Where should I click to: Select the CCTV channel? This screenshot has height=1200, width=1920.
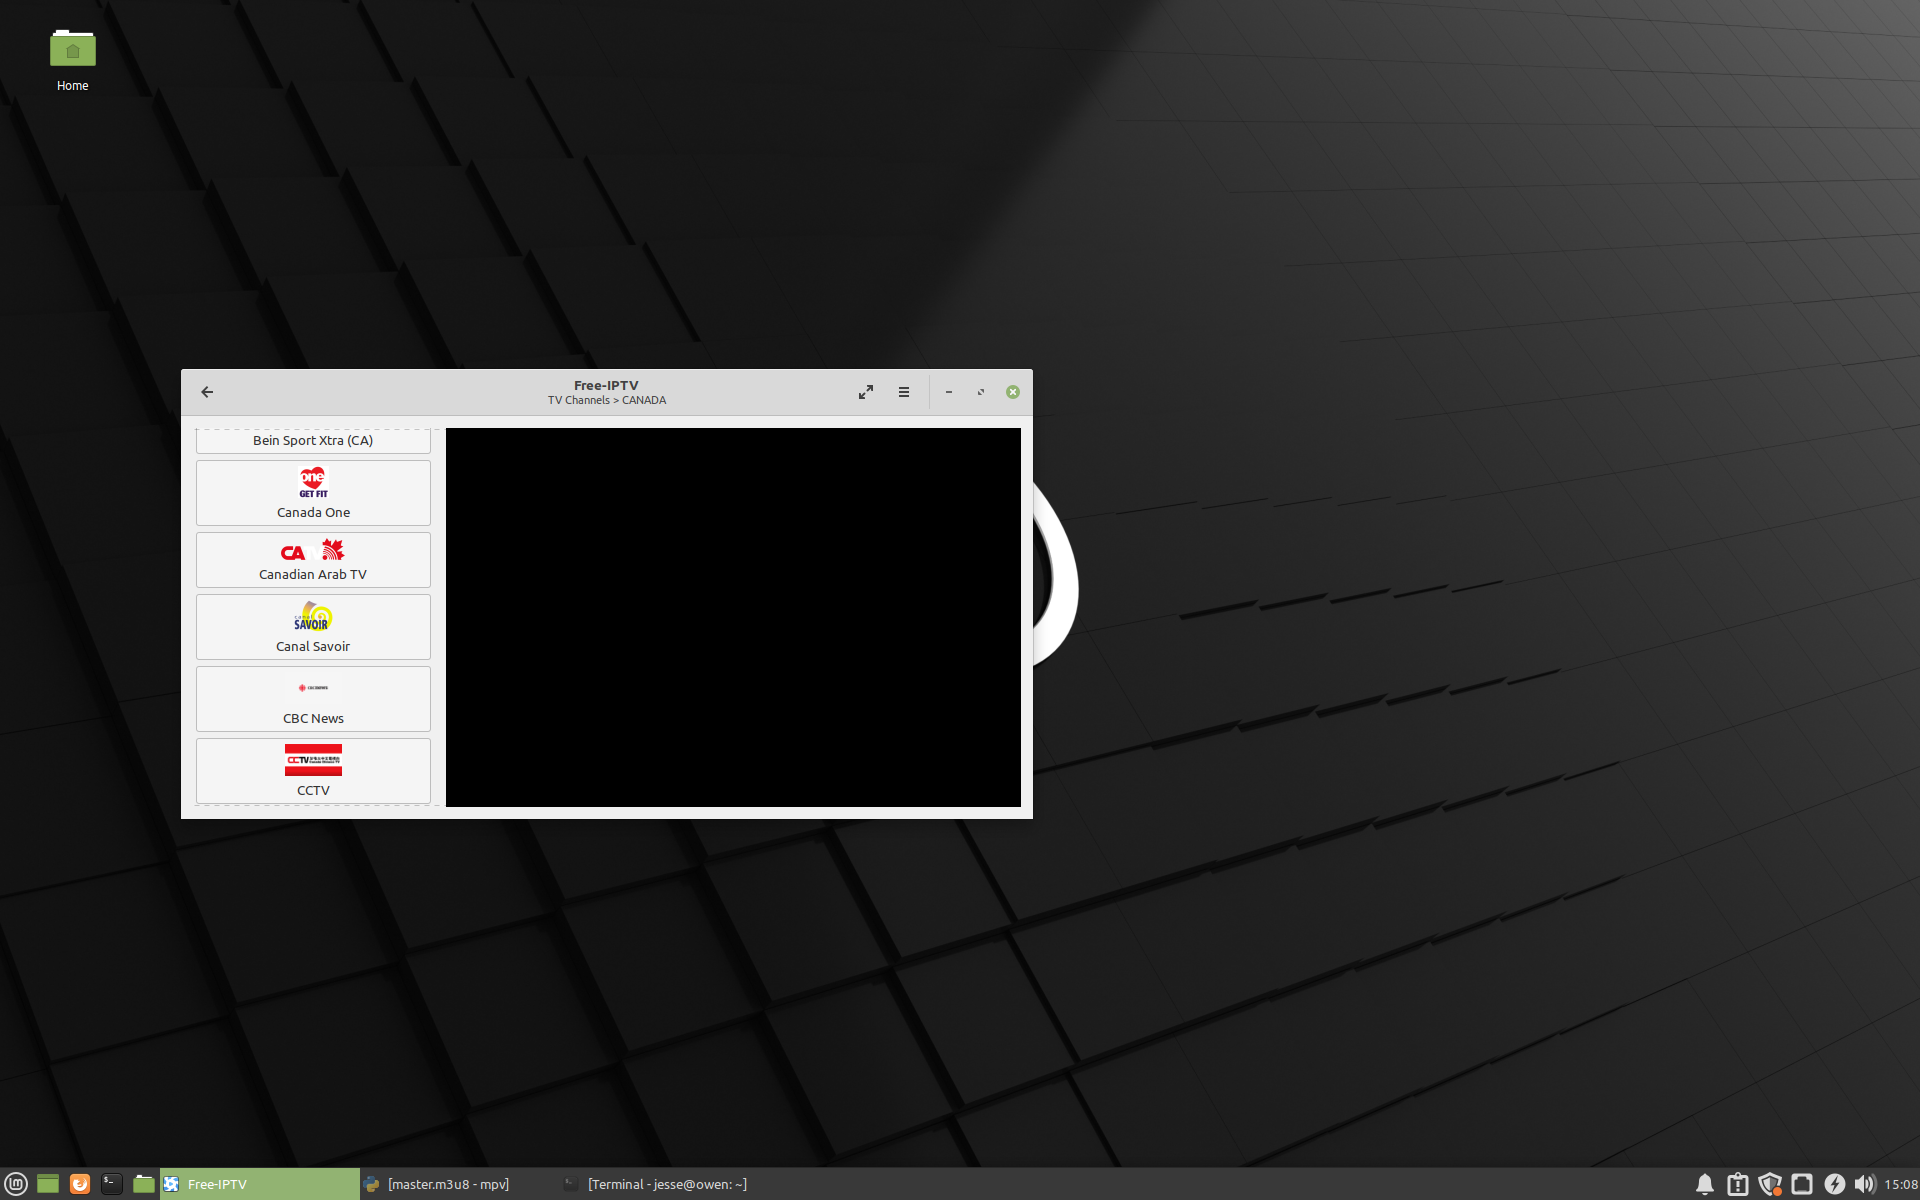[313, 771]
